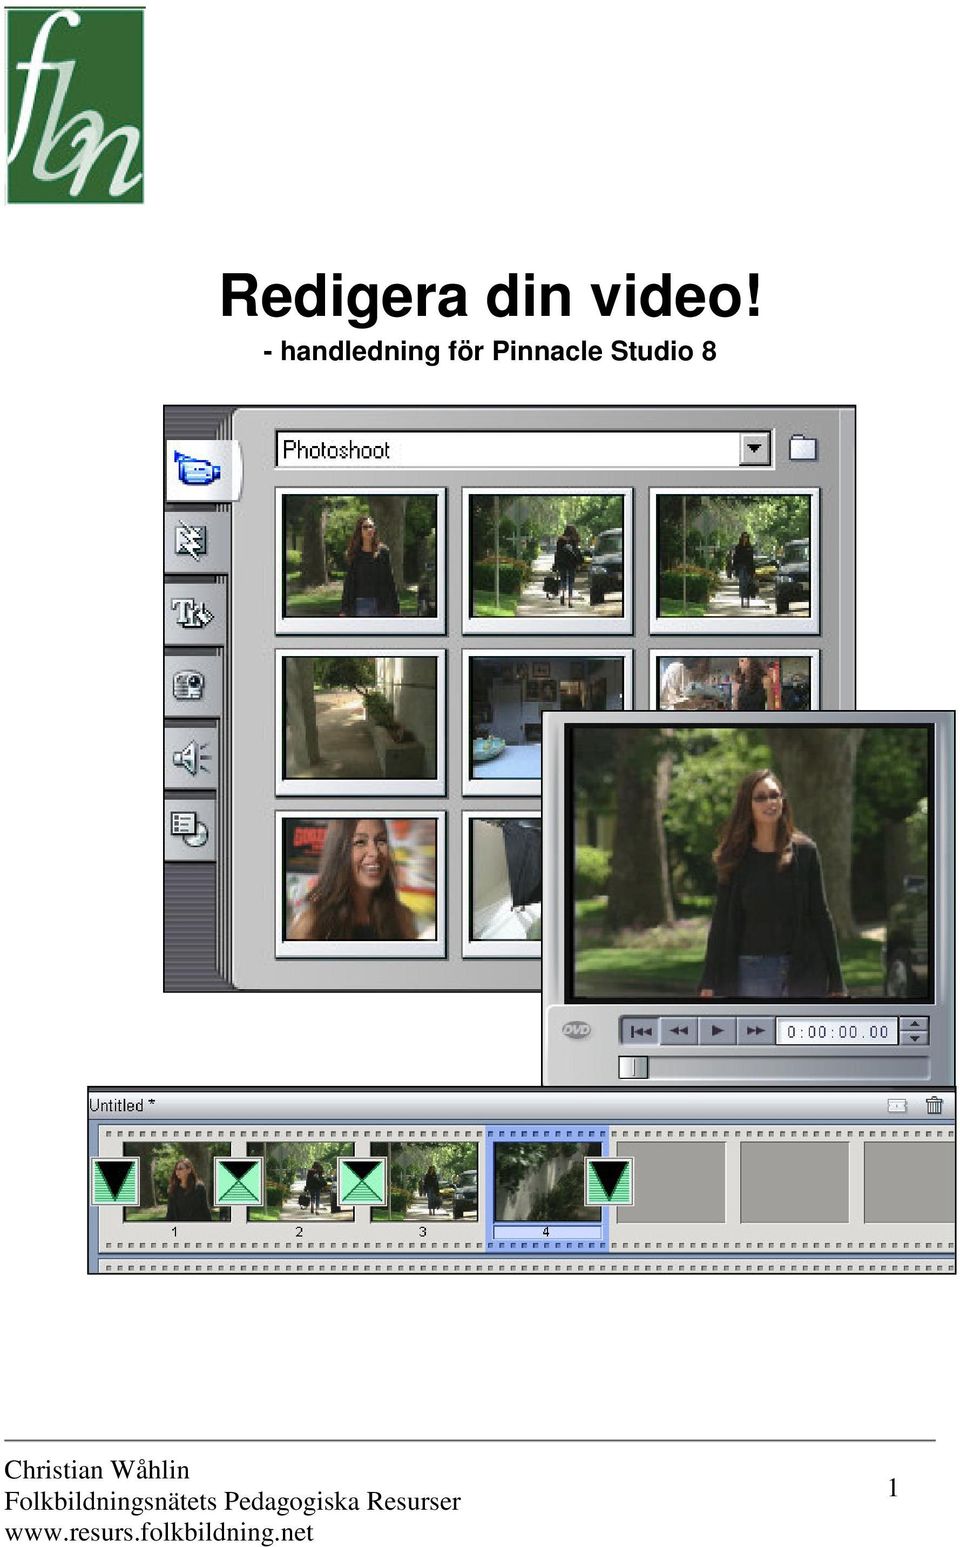960x1547 pixels.
Task: Select storyboard clip 2
Action: tap(300, 1182)
